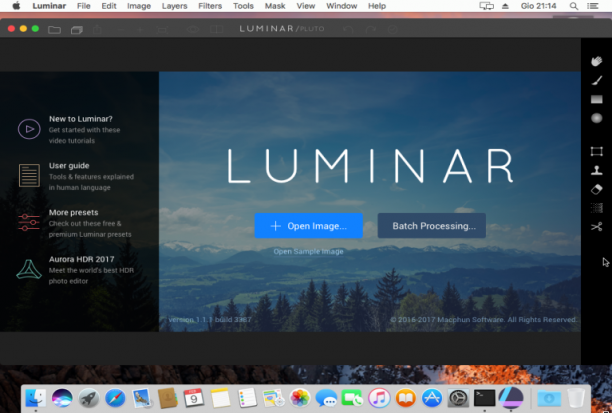The width and height of the screenshot is (612, 413).
Task: Select the Clone Stamp tool
Action: pyautogui.click(x=596, y=170)
